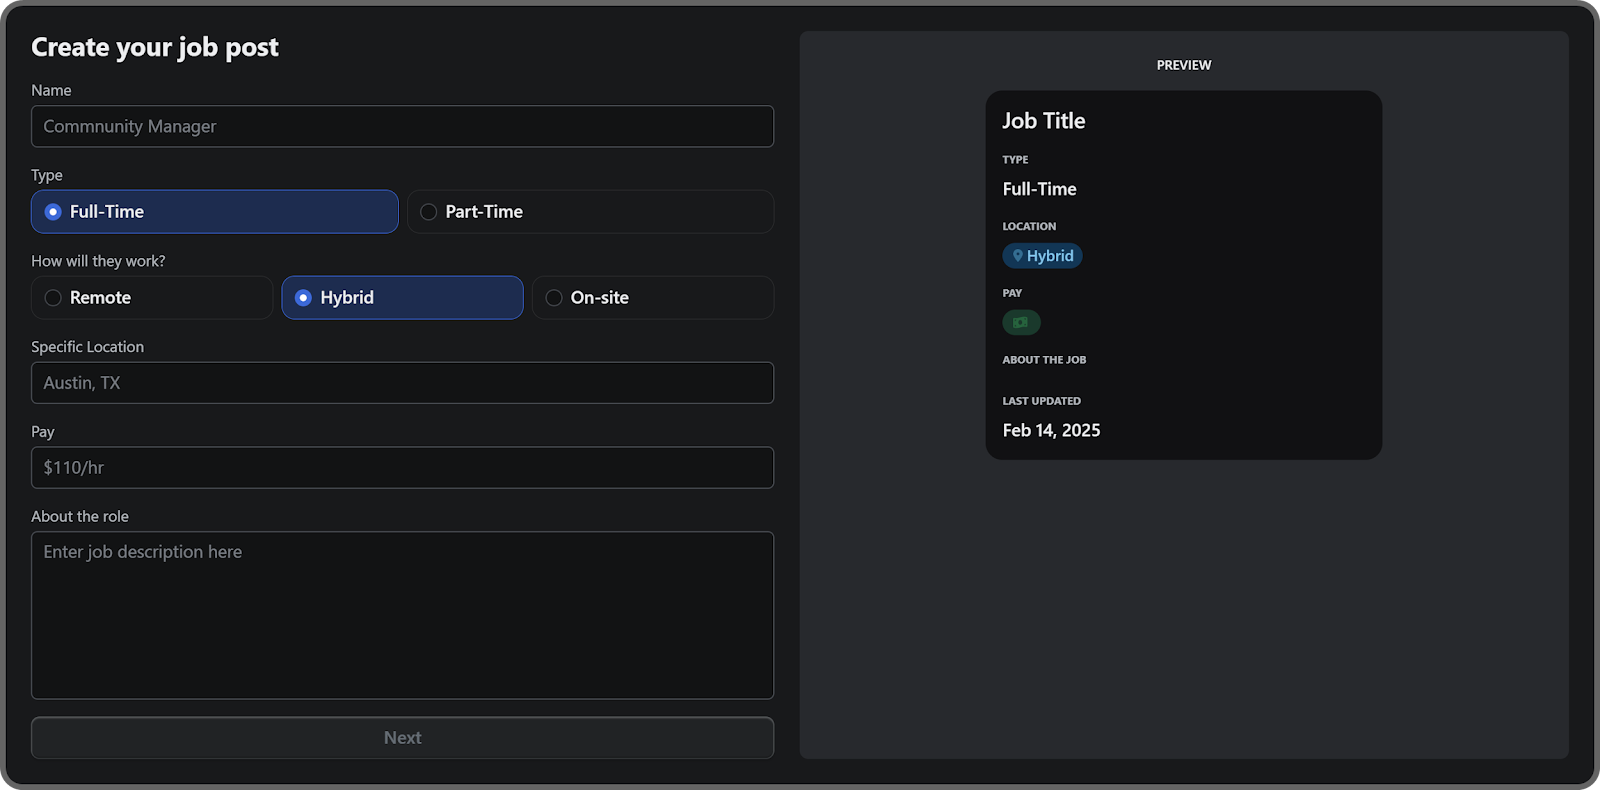This screenshot has height=790, width=1600.
Task: Click the Feb 14, 2025 date text
Action: [x=1051, y=430]
